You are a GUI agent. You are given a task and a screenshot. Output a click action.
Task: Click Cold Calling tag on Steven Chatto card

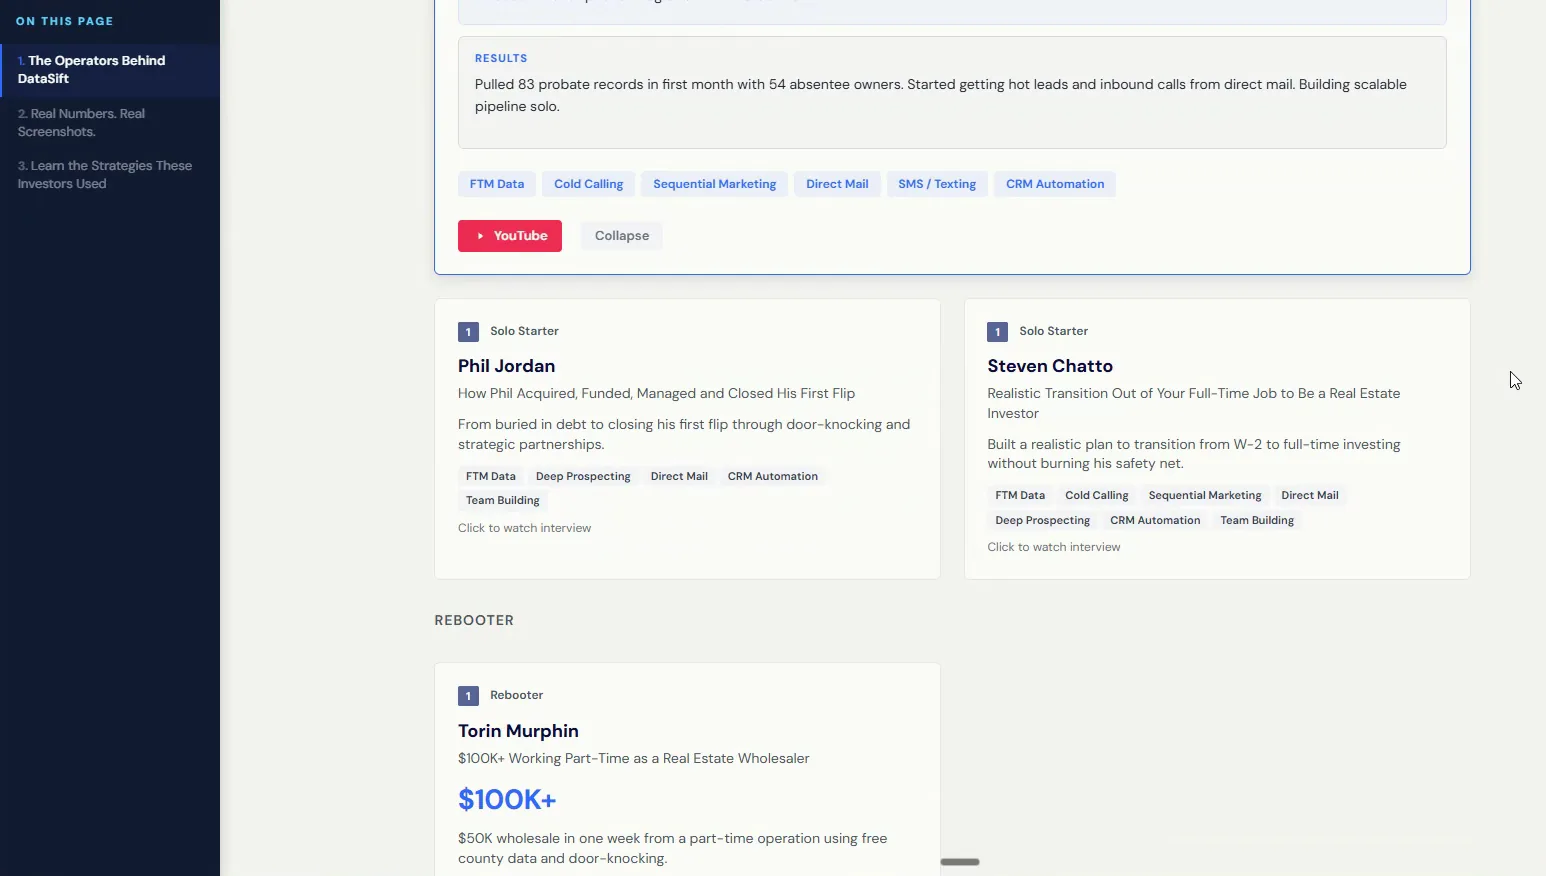coord(1096,495)
